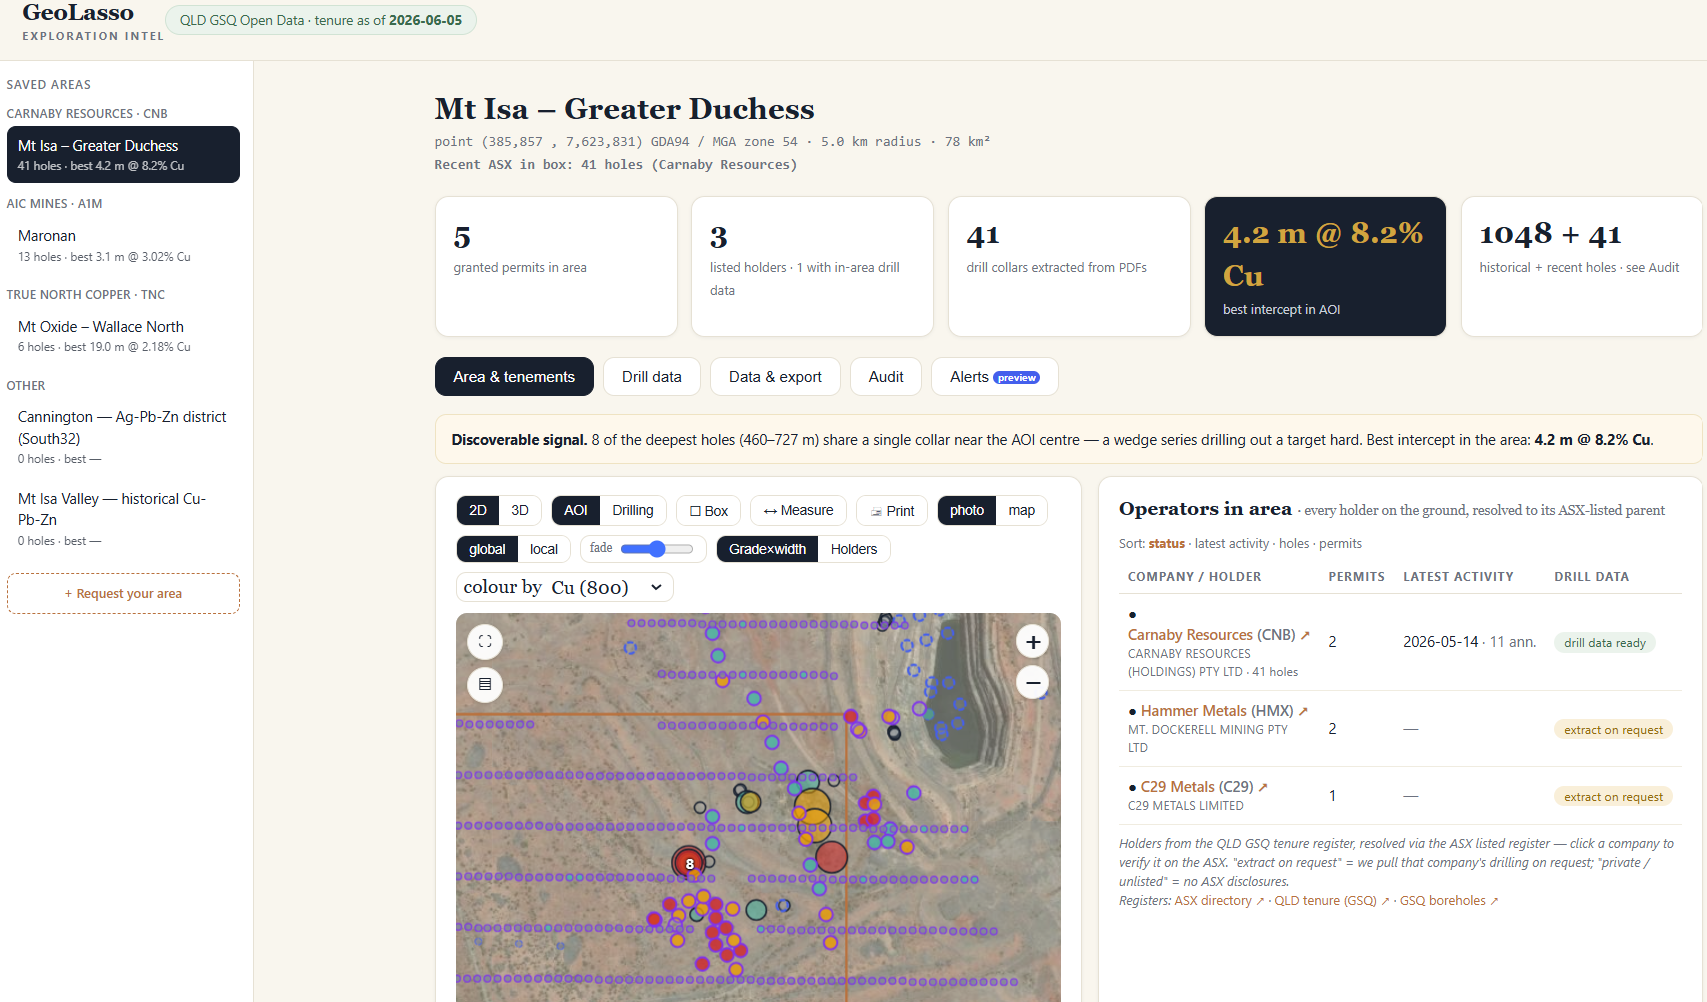Switch basemap to photo
The height and width of the screenshot is (1002, 1707).
[x=967, y=510]
